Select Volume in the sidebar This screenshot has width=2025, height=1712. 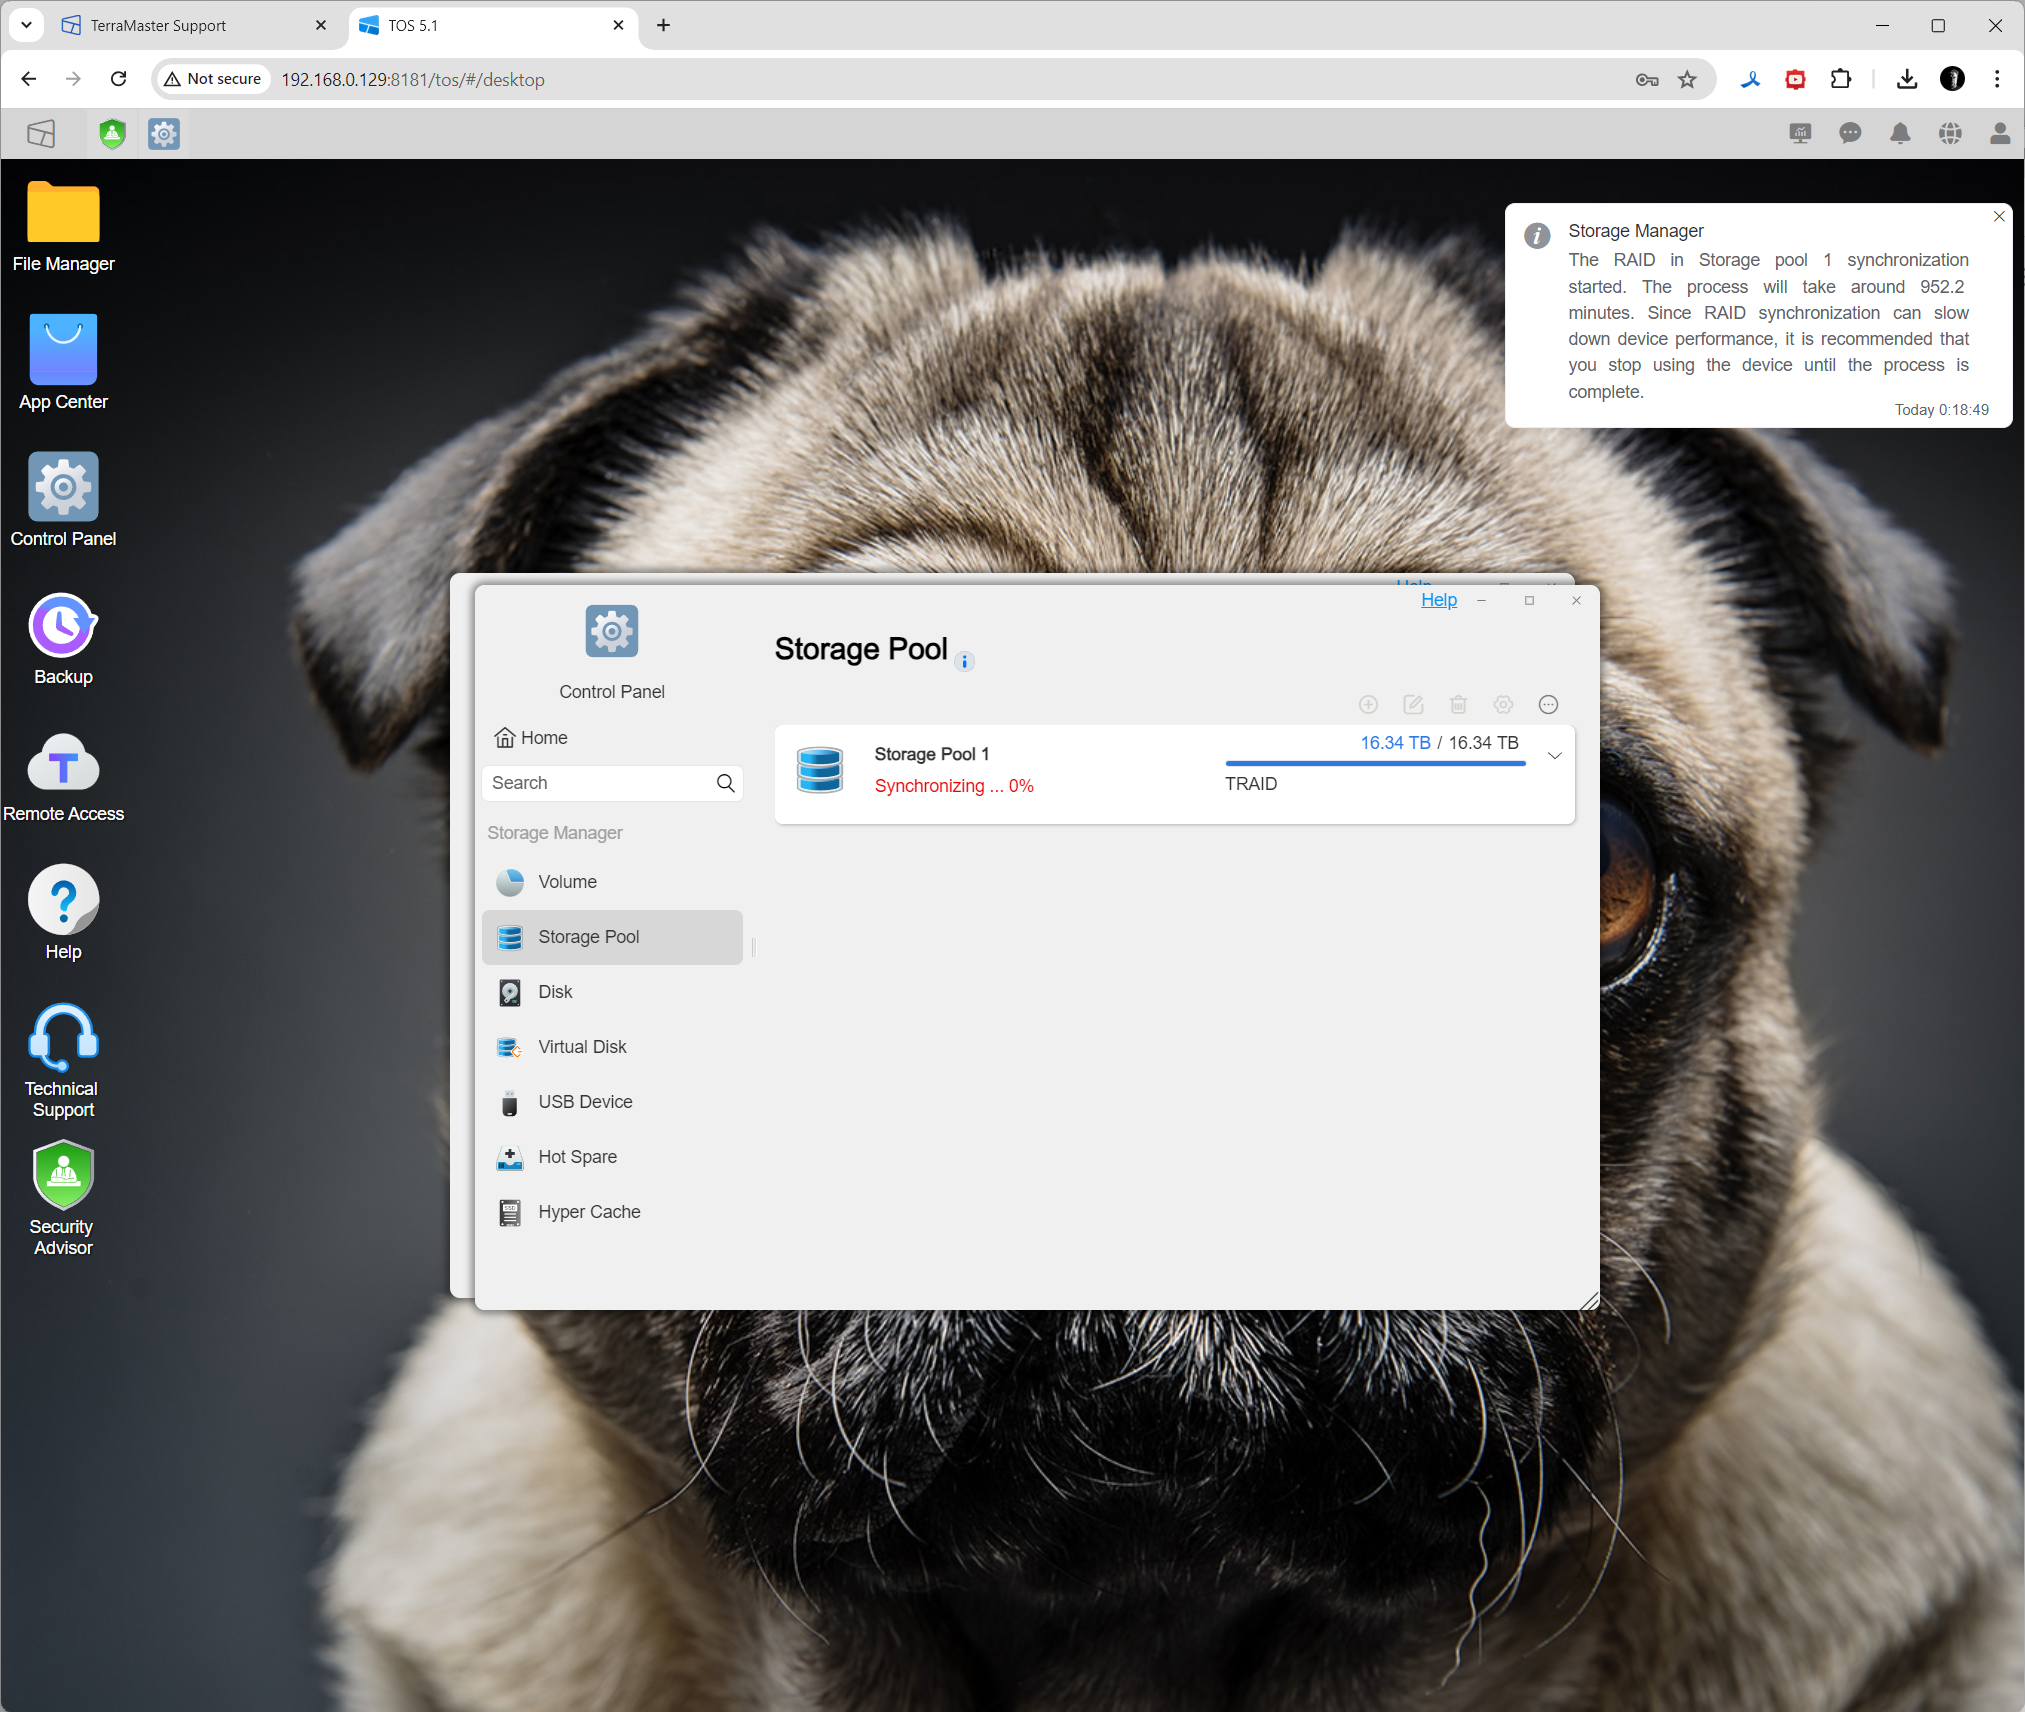pos(567,882)
